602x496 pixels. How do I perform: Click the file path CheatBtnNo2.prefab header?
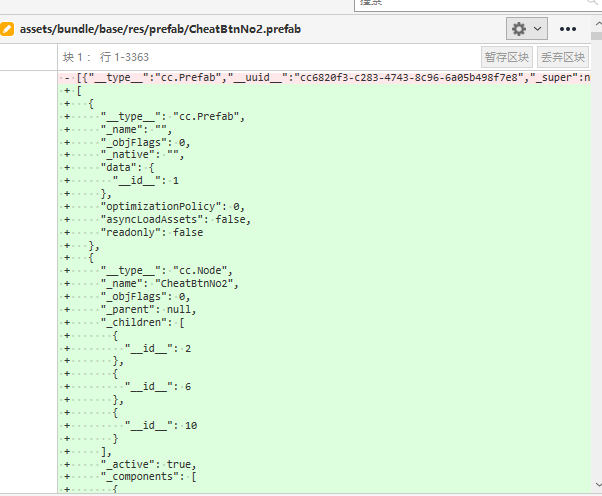pos(160,29)
